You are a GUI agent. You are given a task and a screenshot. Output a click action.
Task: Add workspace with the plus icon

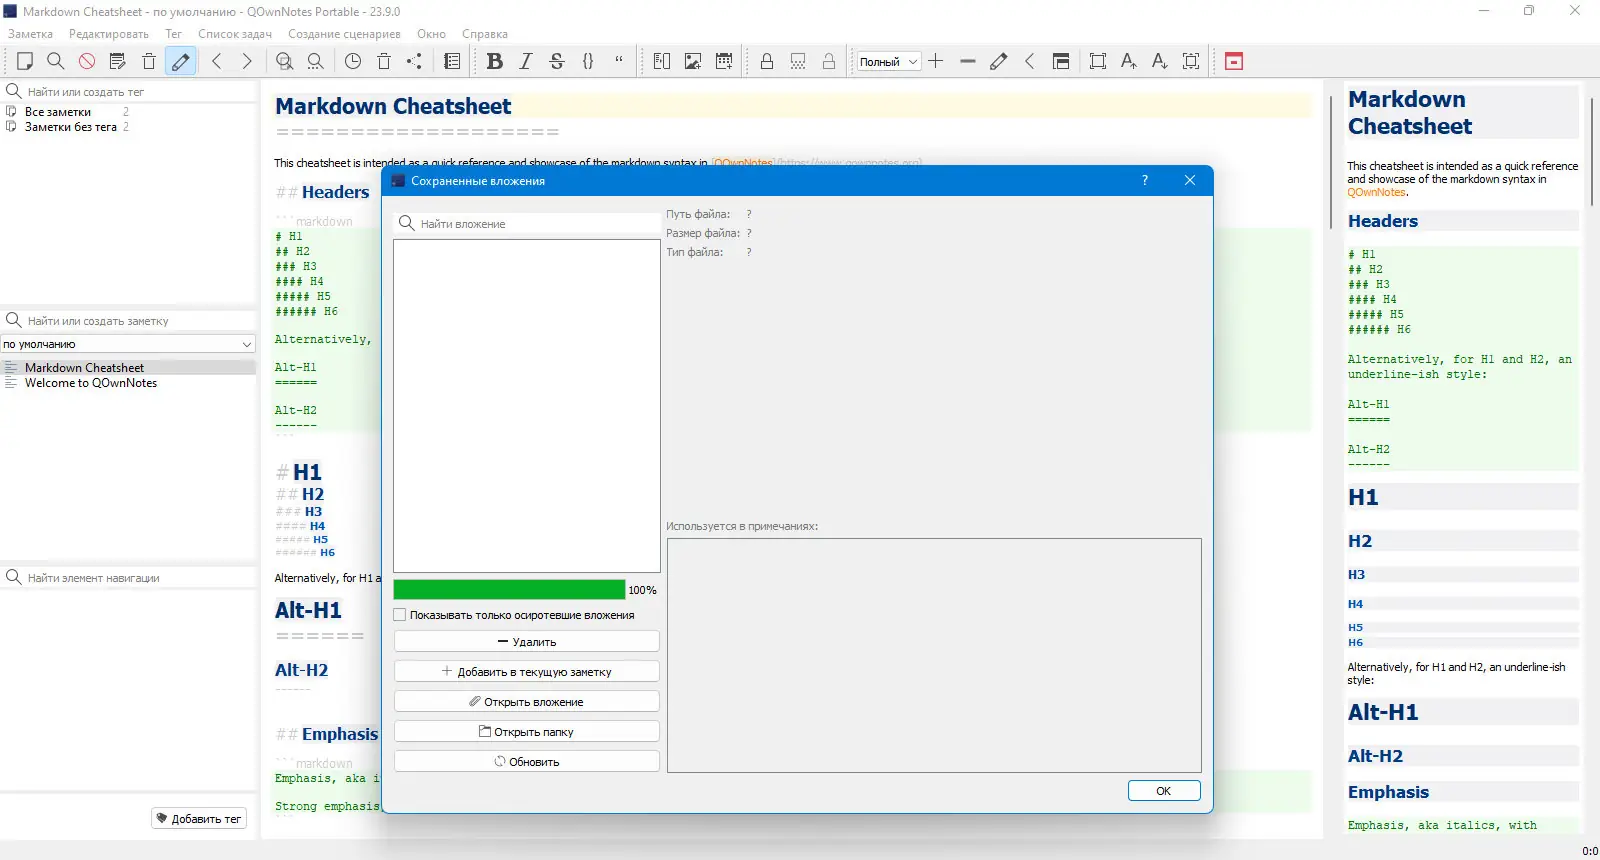click(x=936, y=61)
